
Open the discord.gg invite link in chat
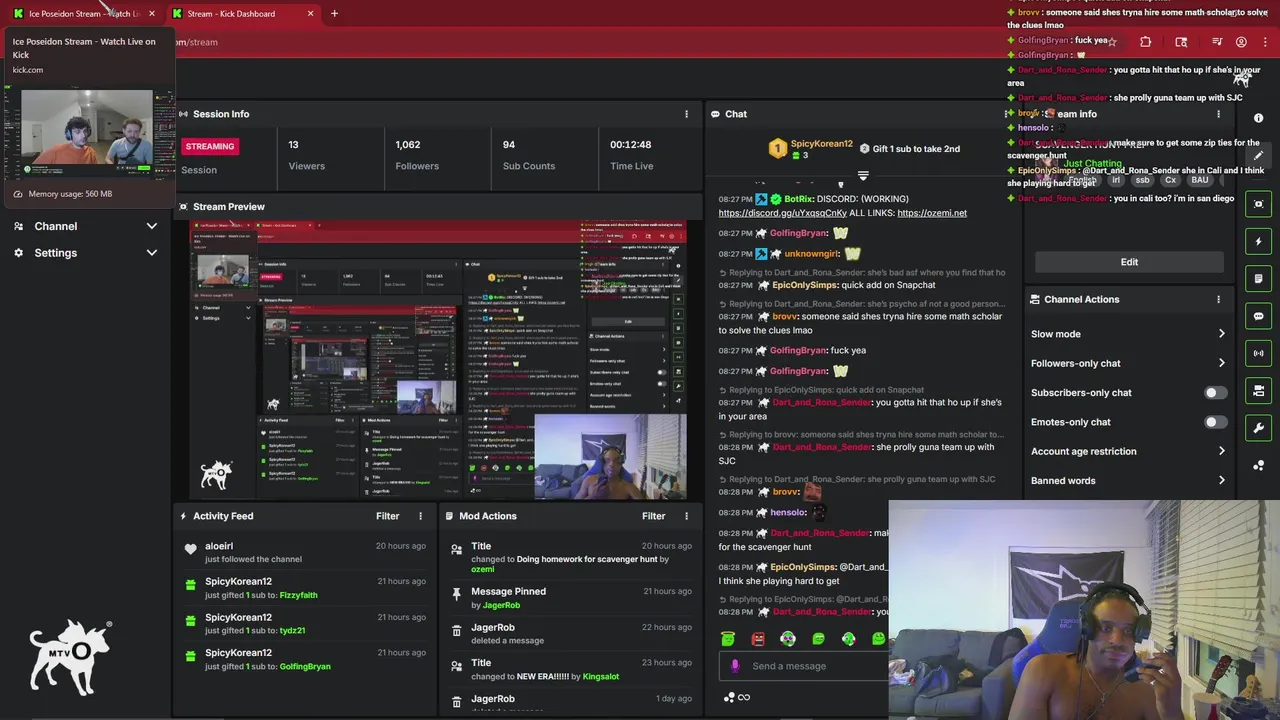782,213
